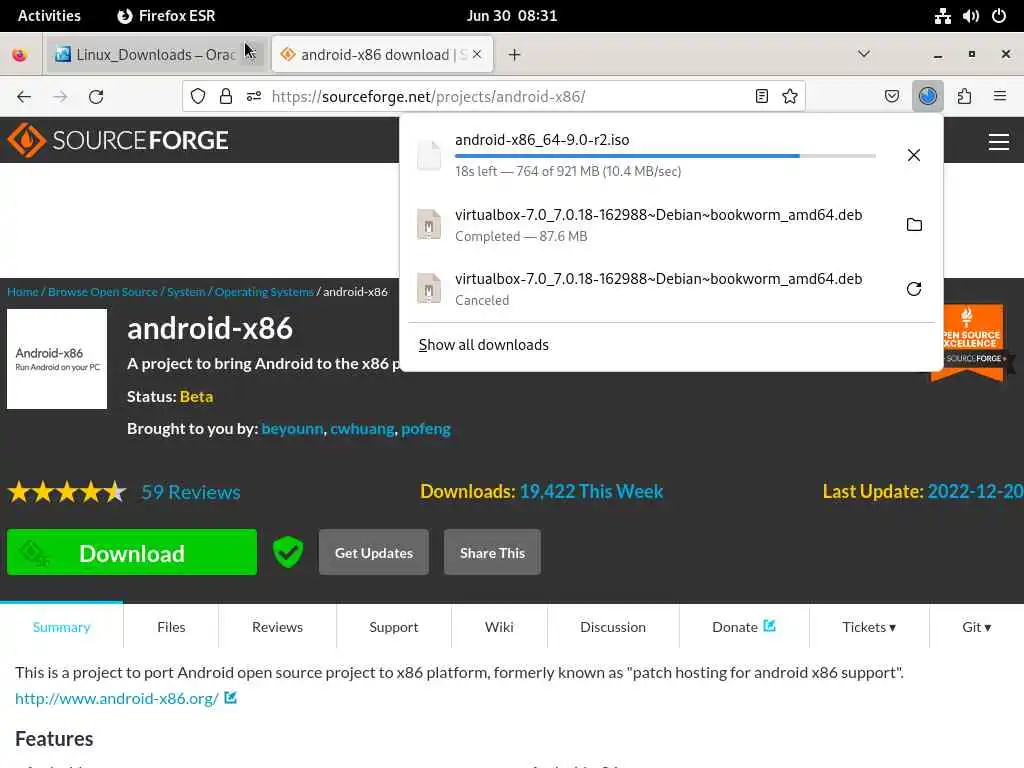1024x768 pixels.
Task: Open contributor cwhuang profile link
Action: point(362,429)
